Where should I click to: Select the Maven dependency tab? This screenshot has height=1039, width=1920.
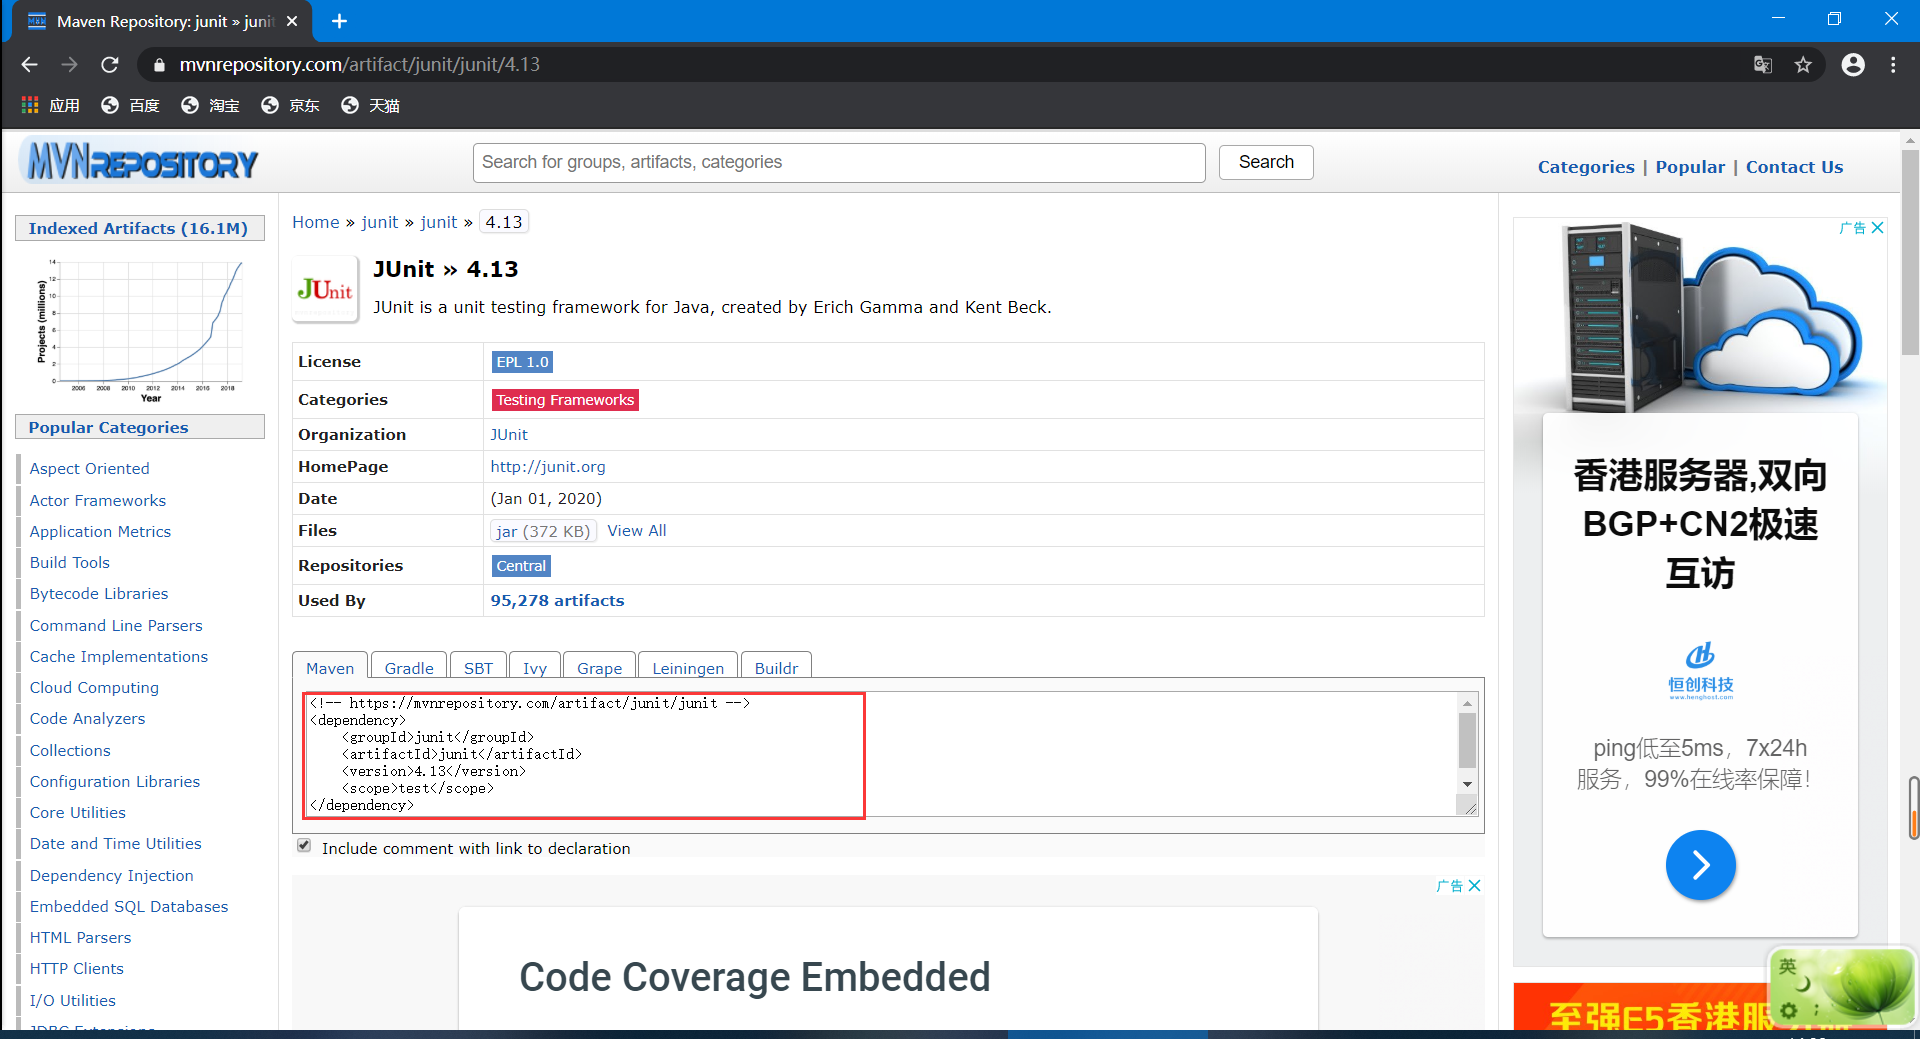[330, 668]
